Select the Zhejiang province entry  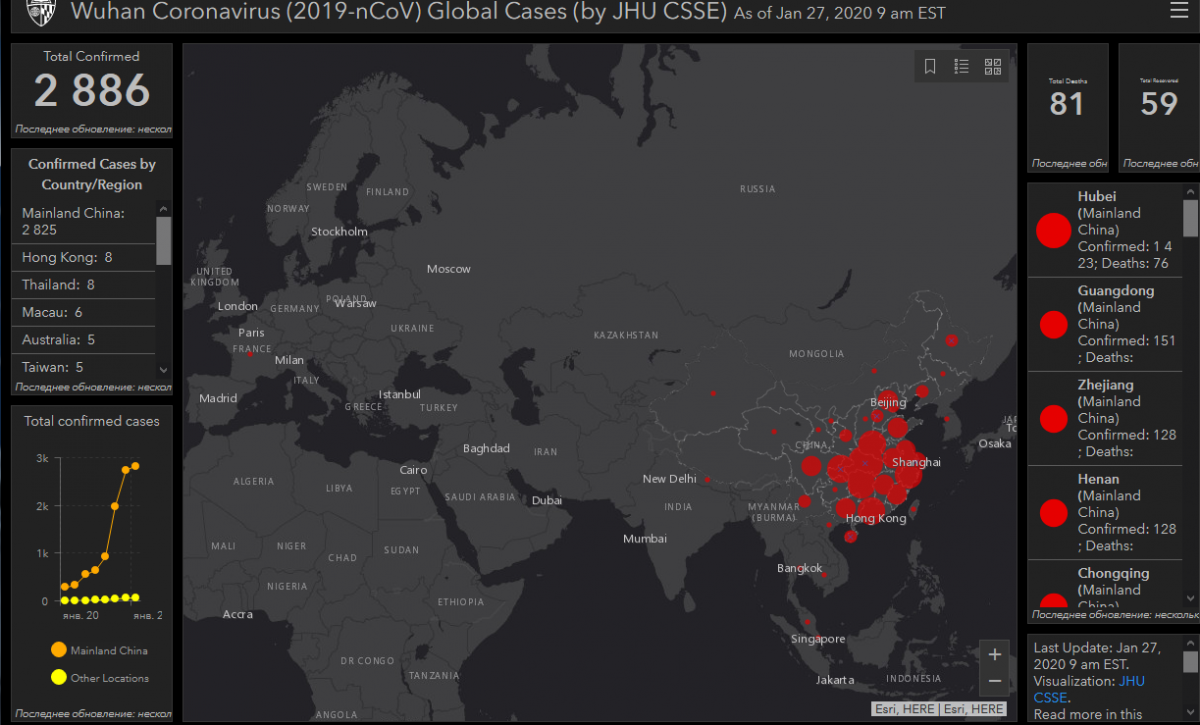1105,418
